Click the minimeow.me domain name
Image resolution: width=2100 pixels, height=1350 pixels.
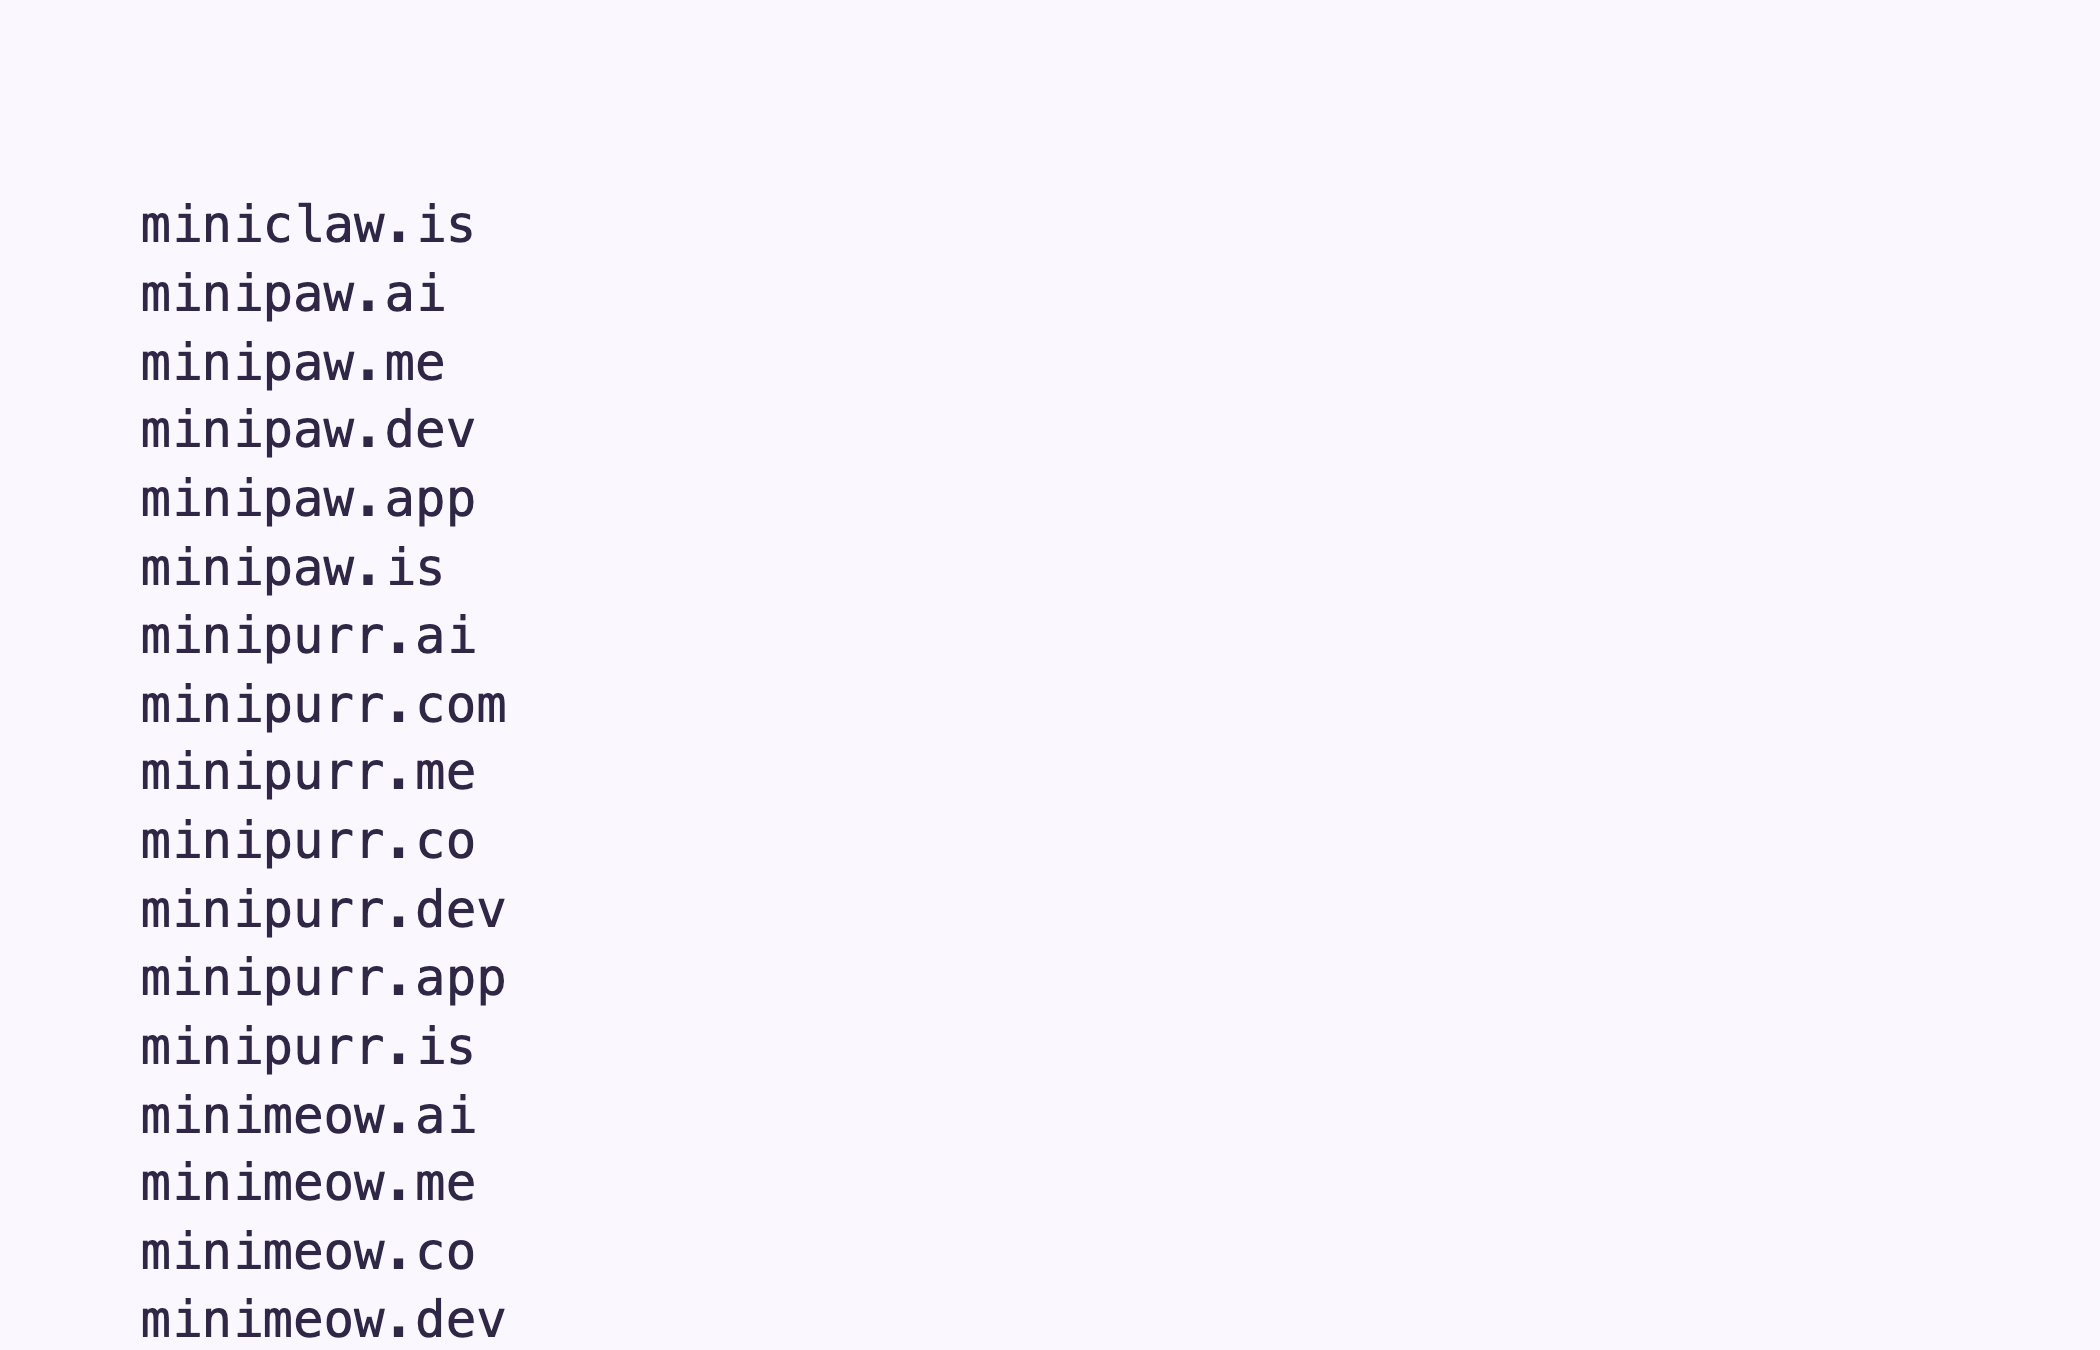pos(307,1184)
